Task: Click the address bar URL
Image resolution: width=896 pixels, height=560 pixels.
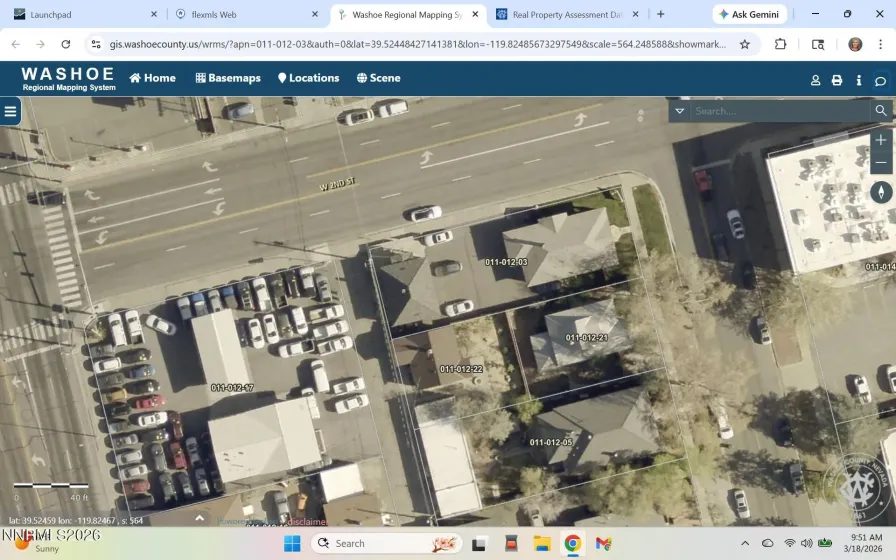Action: (418, 44)
